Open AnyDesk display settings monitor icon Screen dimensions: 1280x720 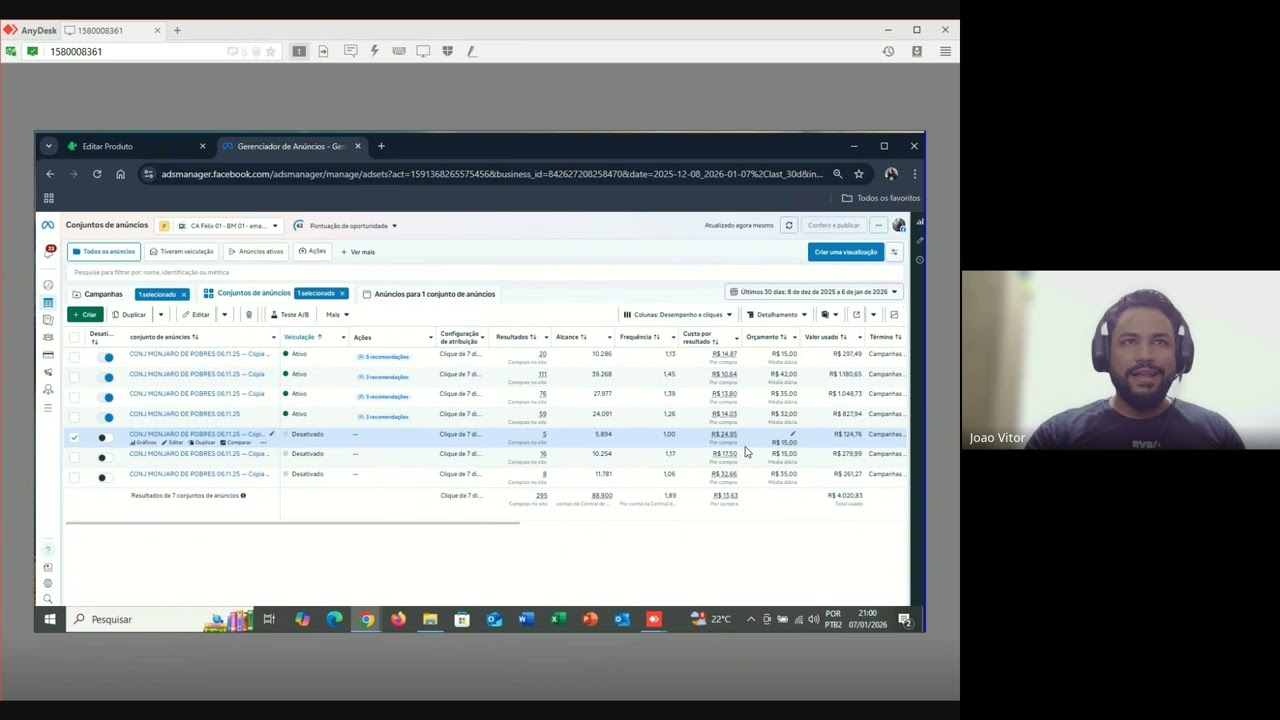click(423, 51)
